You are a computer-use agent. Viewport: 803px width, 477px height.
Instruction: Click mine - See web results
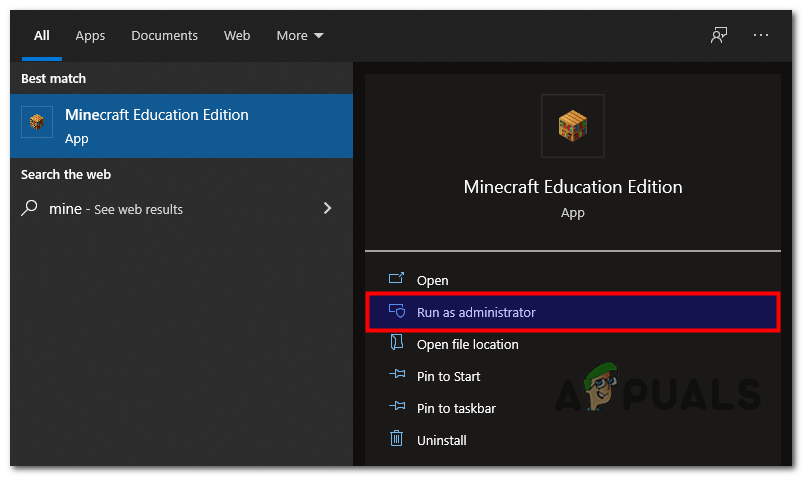181,209
